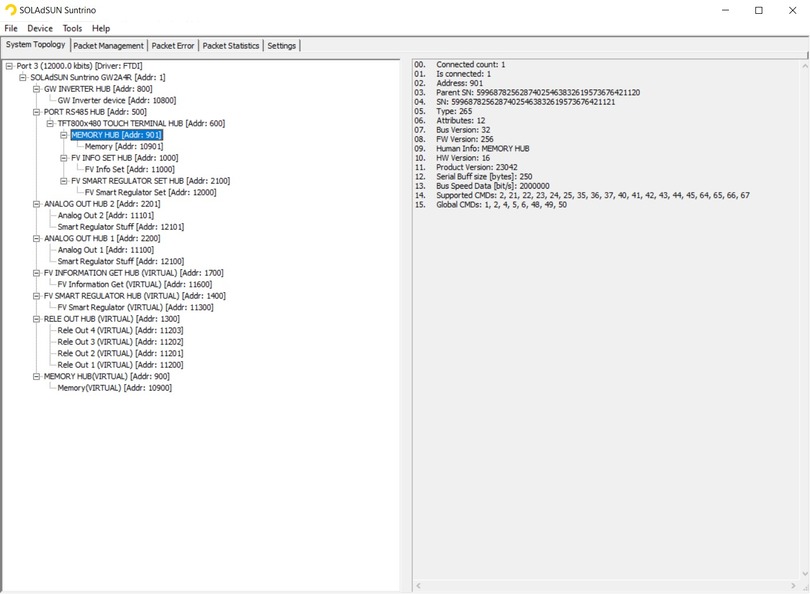
Task: Collapse the FV SMART REGULATOR HUB (VIRTUAL) node
Action: coord(36,296)
